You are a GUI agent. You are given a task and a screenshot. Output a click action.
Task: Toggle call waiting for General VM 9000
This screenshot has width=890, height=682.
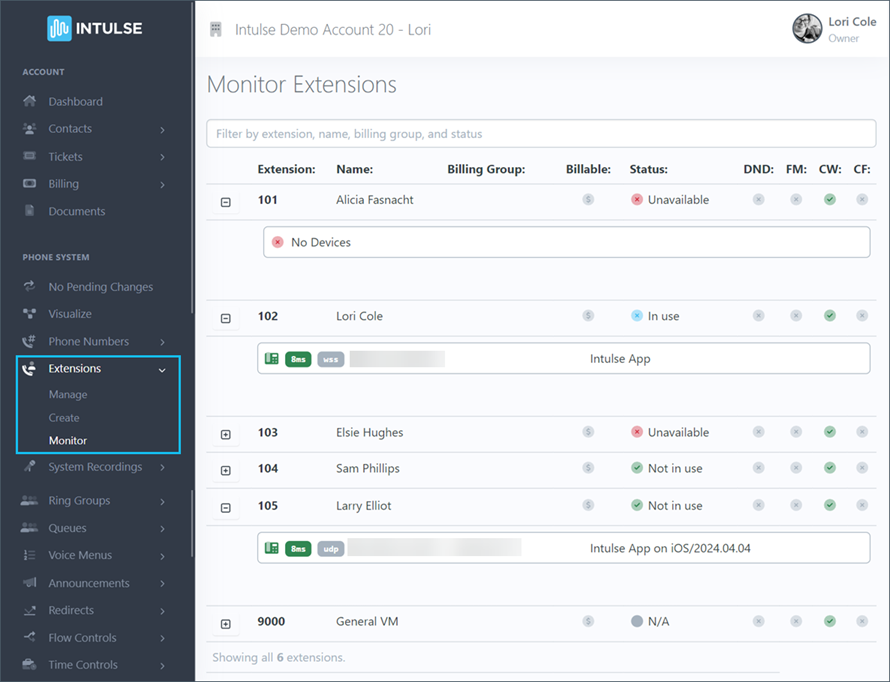click(830, 621)
